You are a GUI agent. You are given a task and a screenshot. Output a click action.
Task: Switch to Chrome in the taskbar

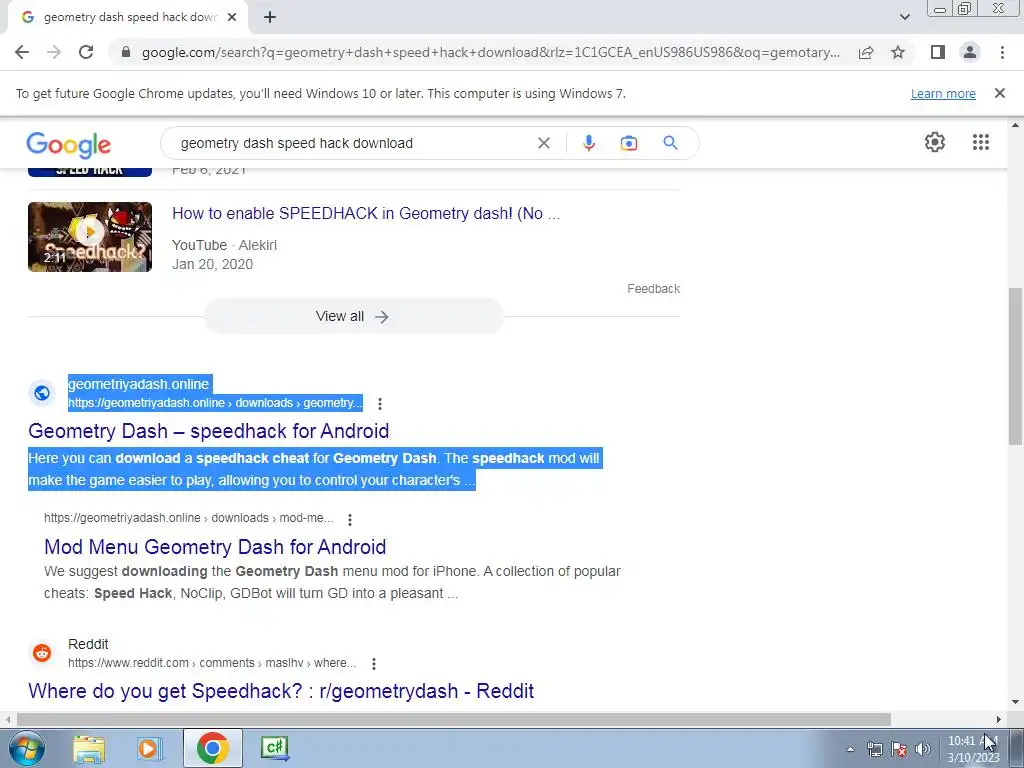click(x=212, y=748)
